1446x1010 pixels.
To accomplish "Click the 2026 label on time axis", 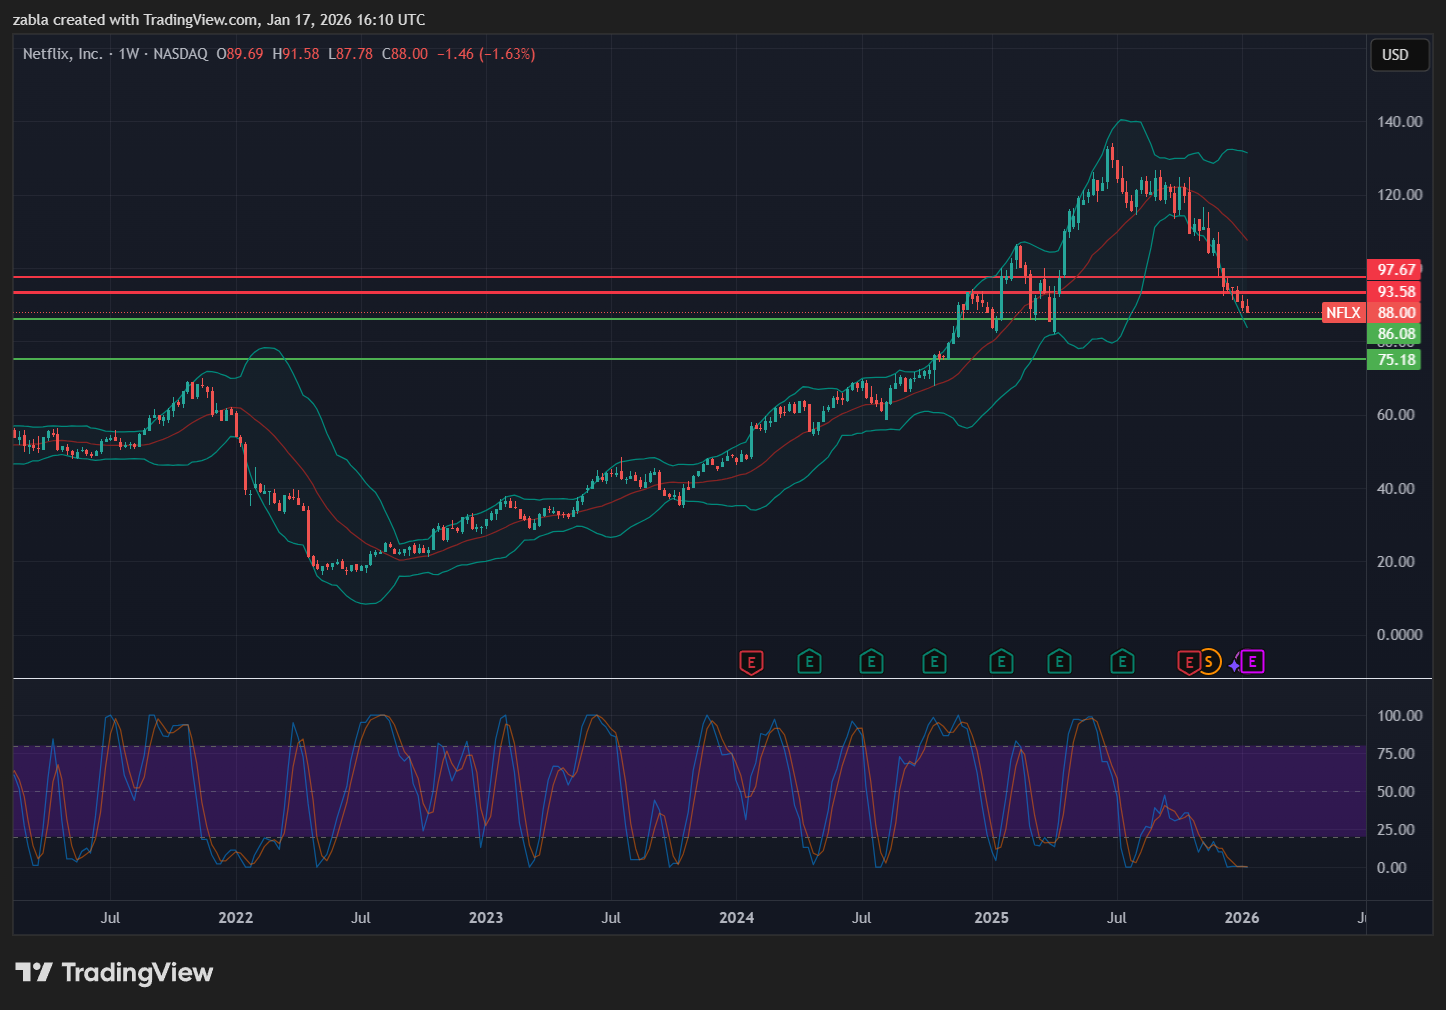I will tap(1242, 918).
